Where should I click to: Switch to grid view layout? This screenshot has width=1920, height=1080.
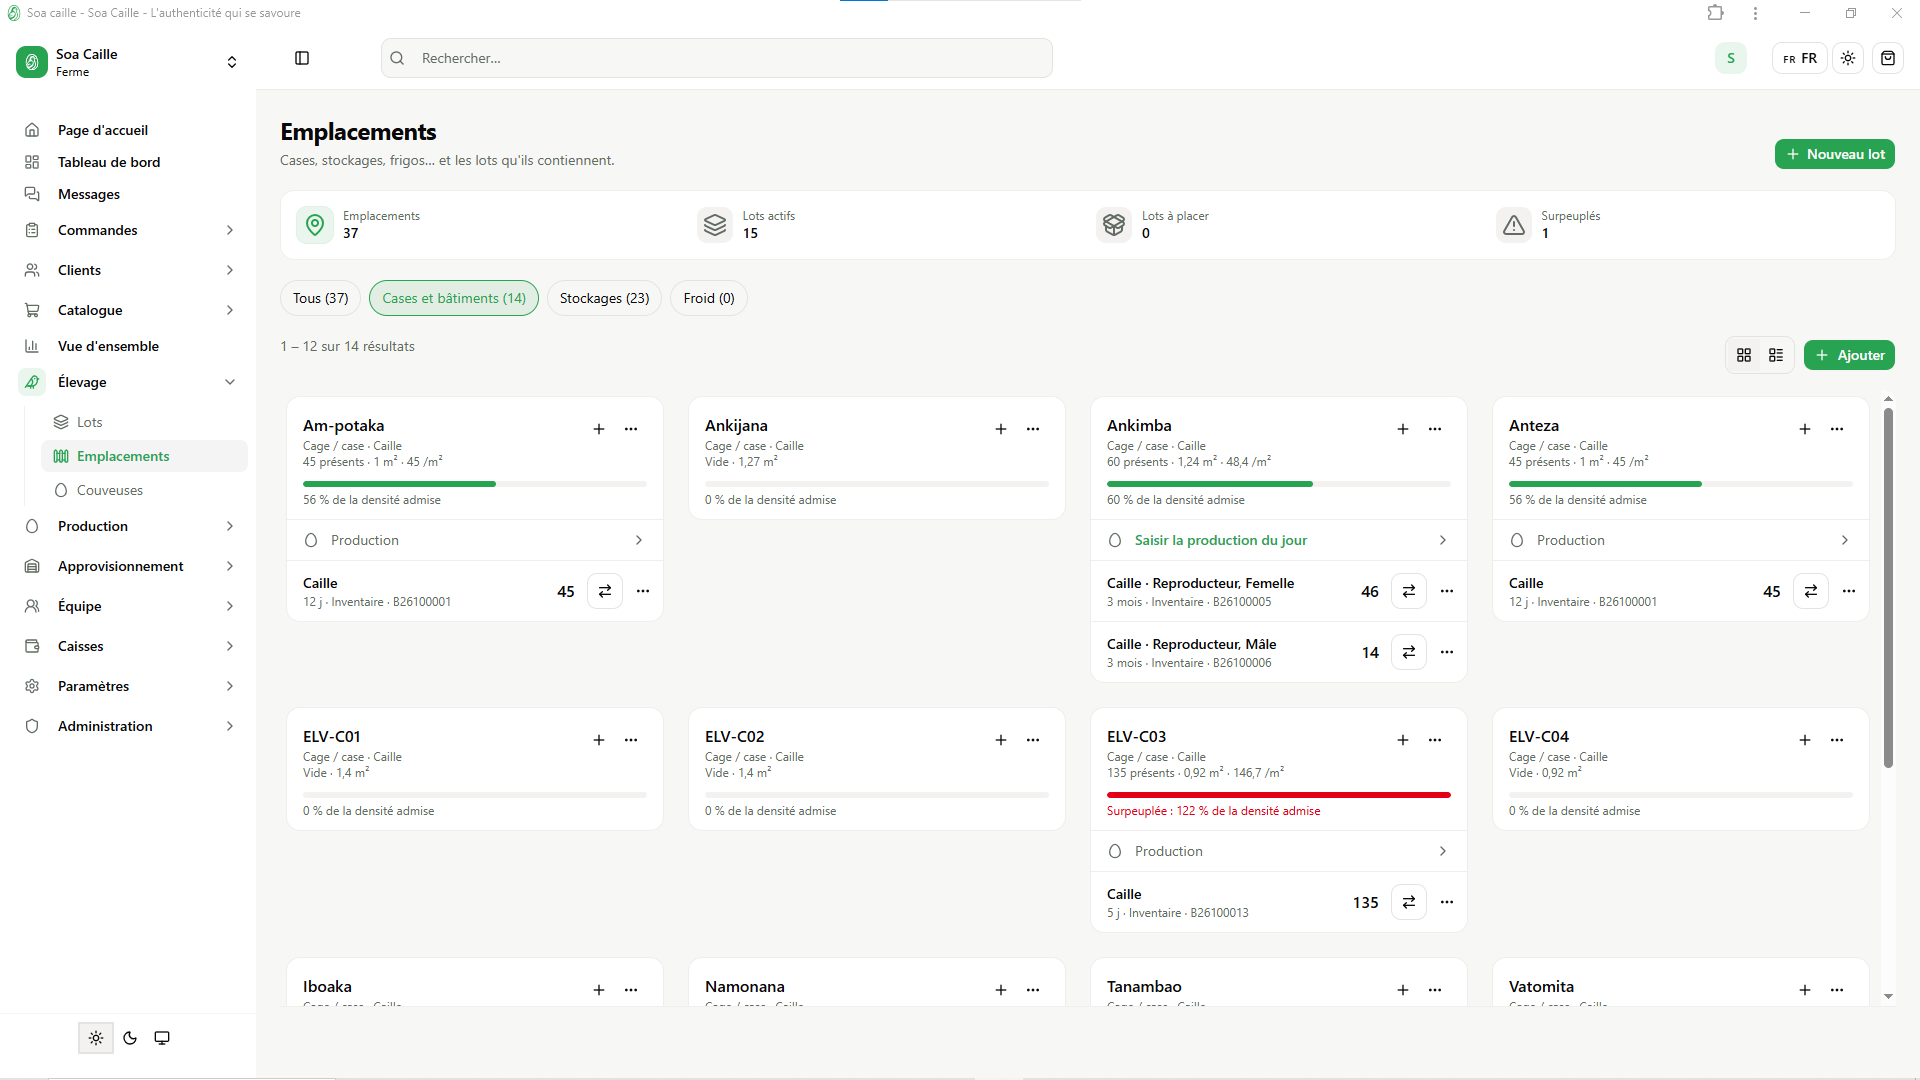[1744, 355]
